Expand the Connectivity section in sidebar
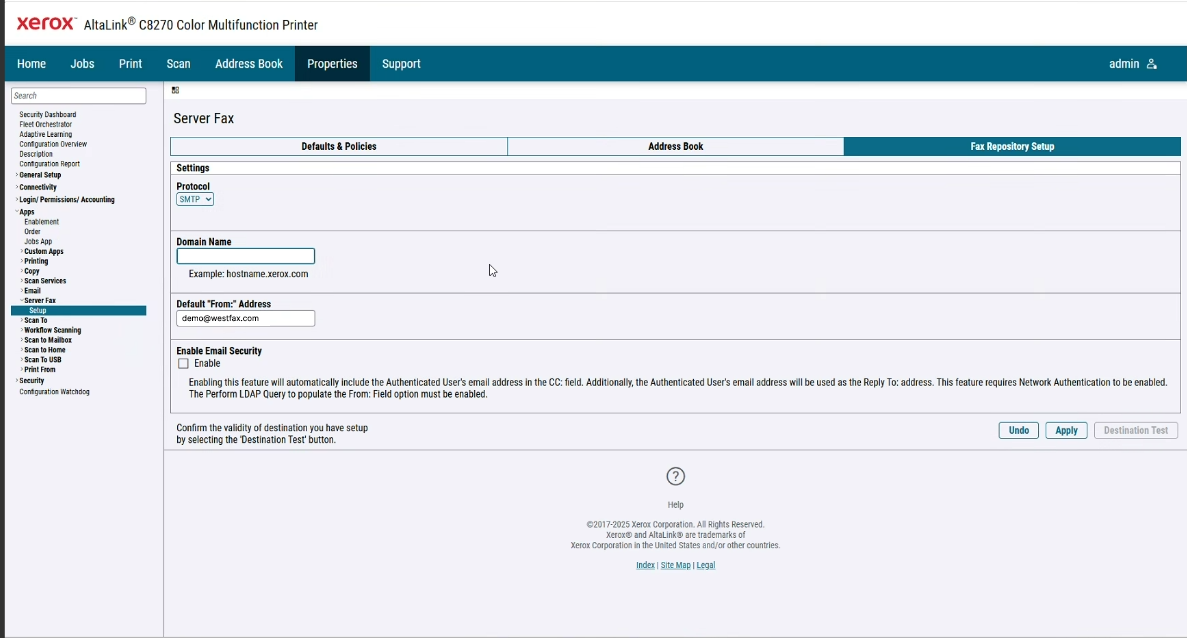1187x638 pixels. [x=37, y=187]
